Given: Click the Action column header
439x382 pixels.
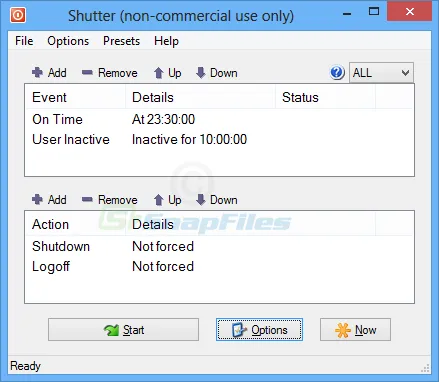Looking at the screenshot, I should [x=75, y=224].
